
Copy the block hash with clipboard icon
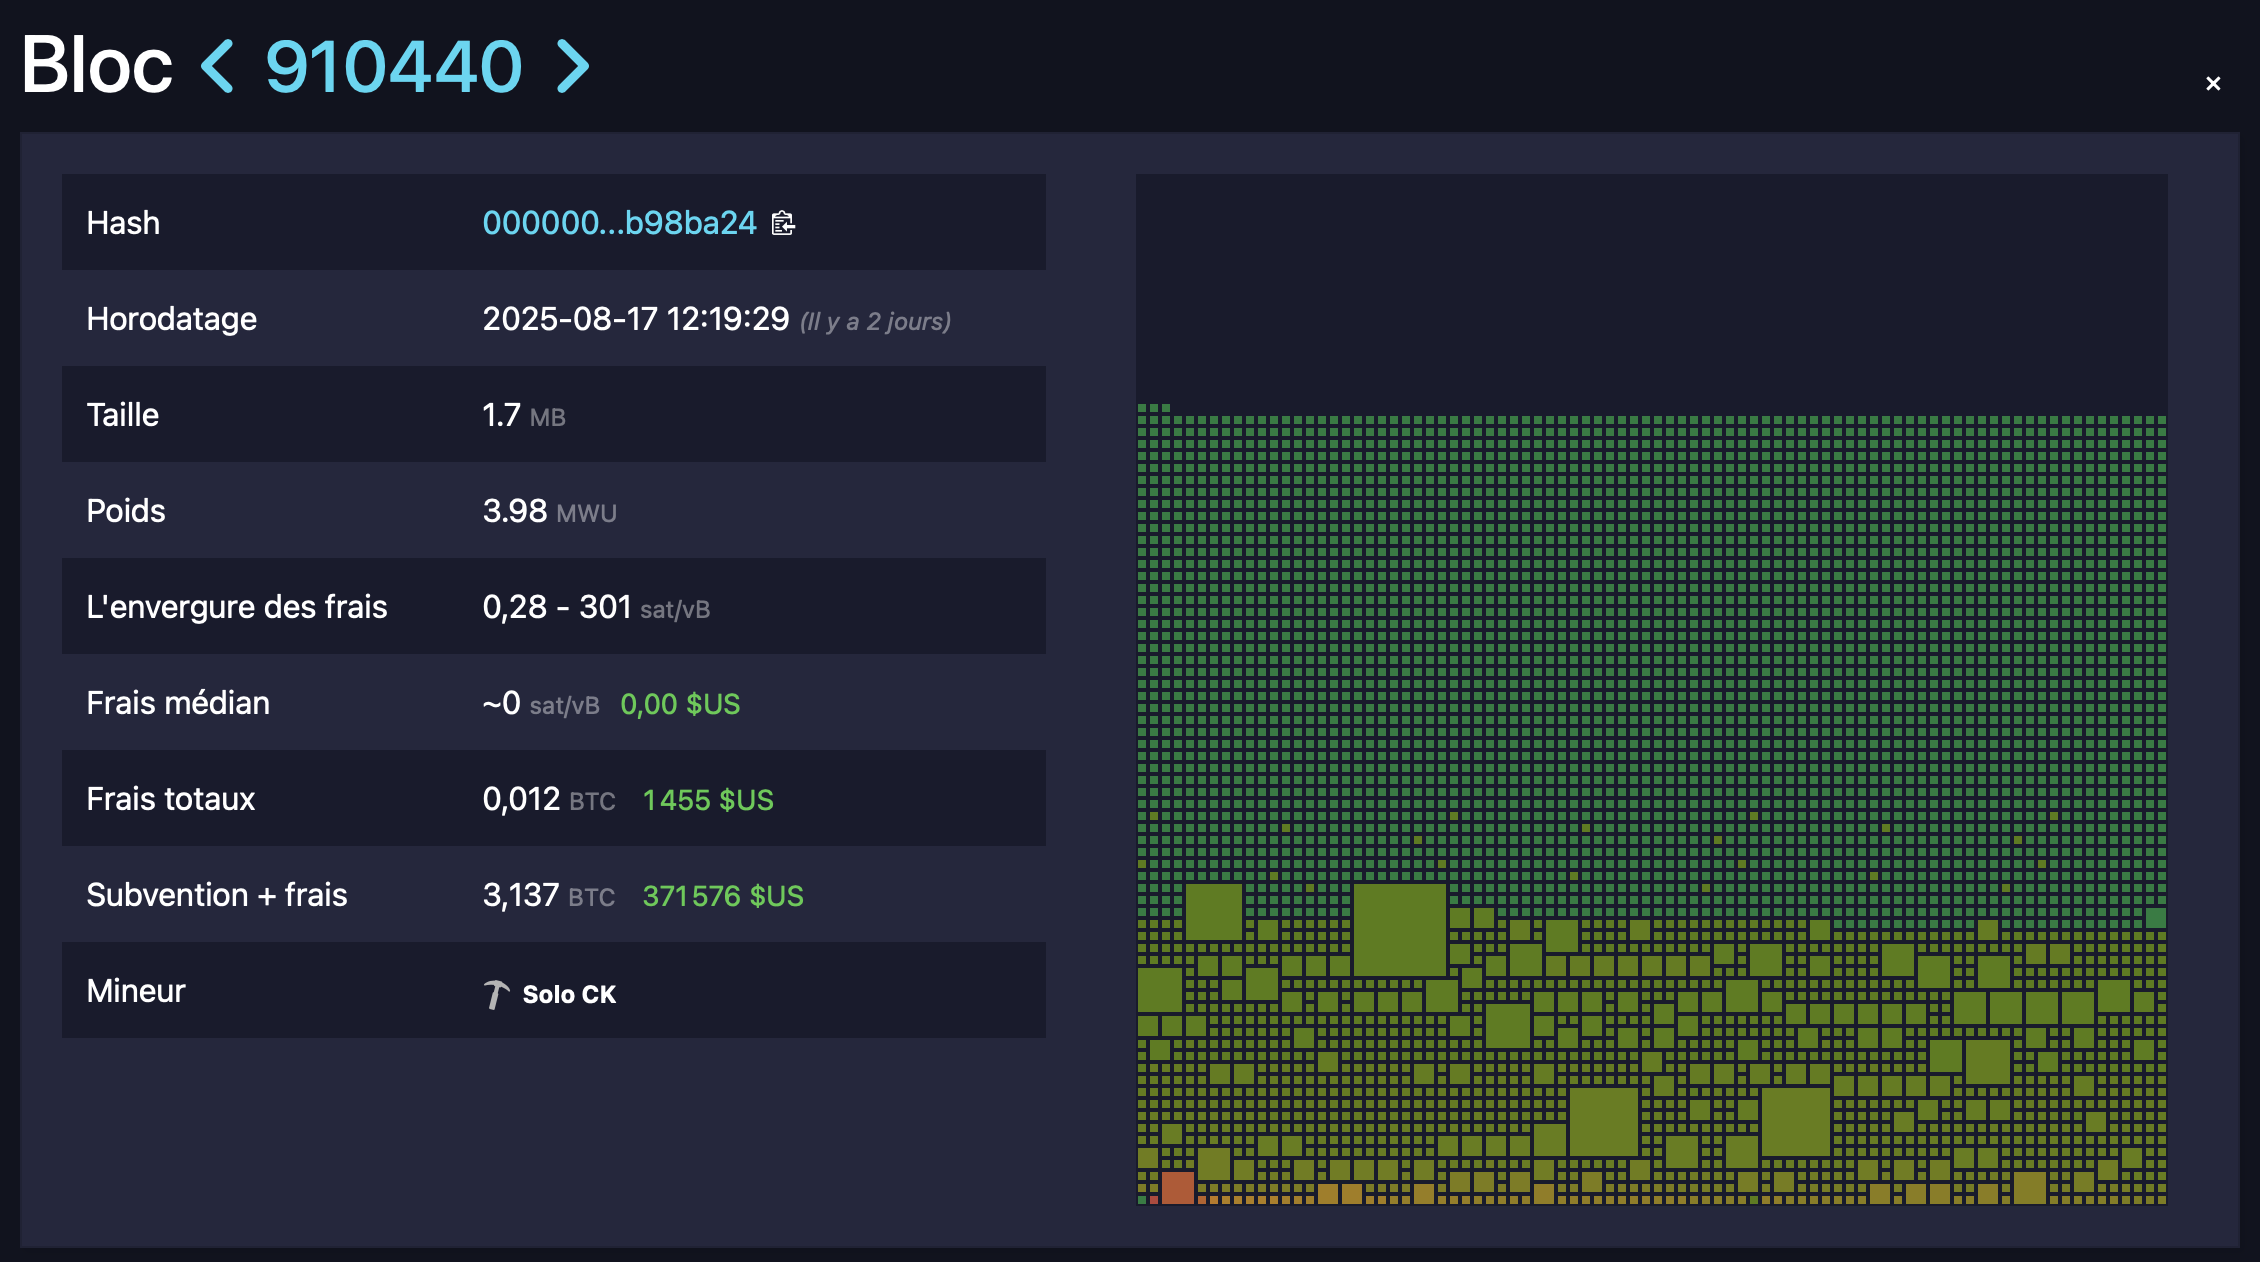pyautogui.click(x=783, y=223)
